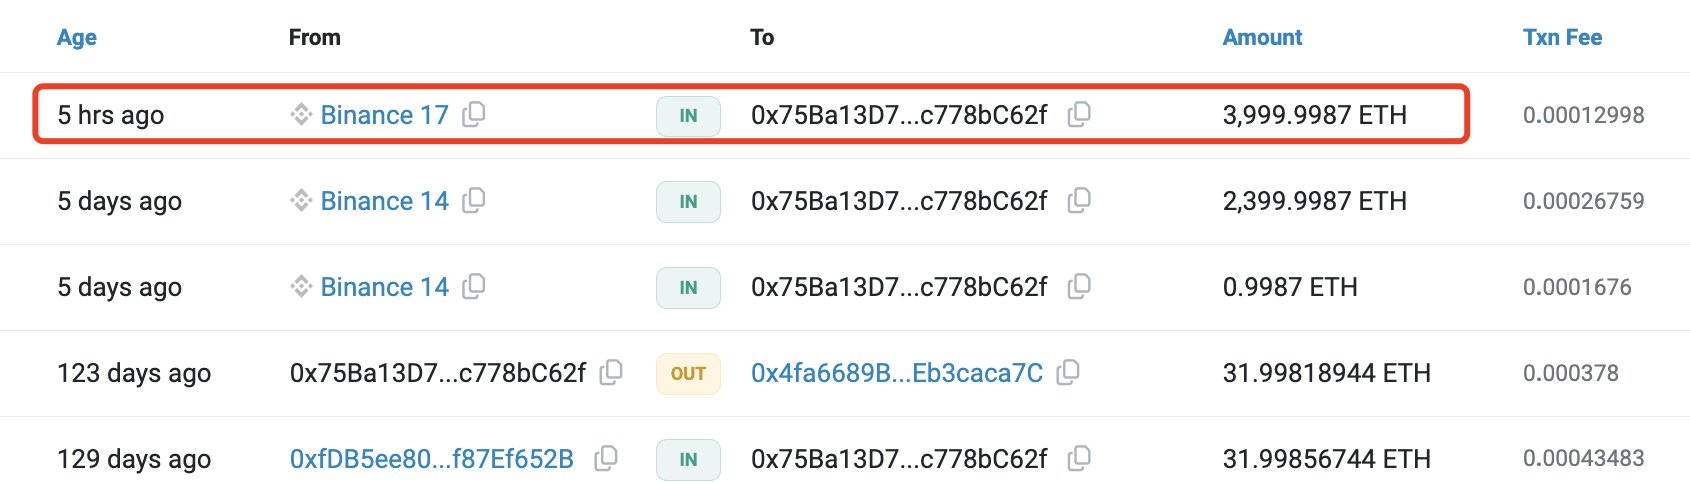Toggle the Age column time format
This screenshot has width=1690, height=482.
77,38
